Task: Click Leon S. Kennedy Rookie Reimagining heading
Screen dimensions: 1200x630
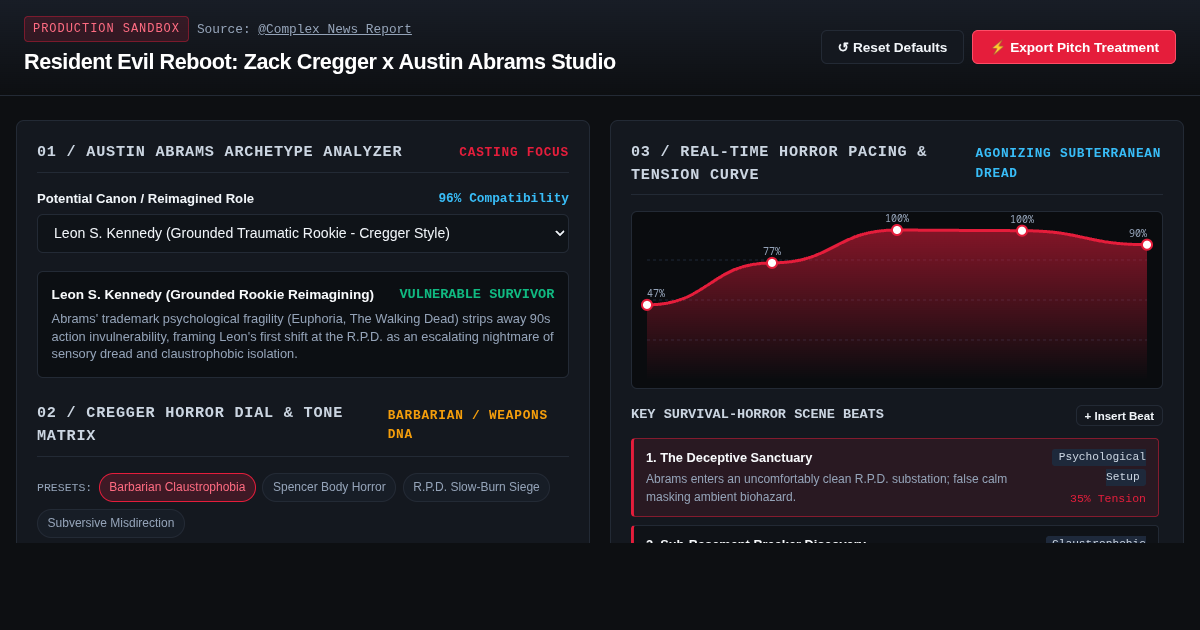Action: (x=213, y=294)
